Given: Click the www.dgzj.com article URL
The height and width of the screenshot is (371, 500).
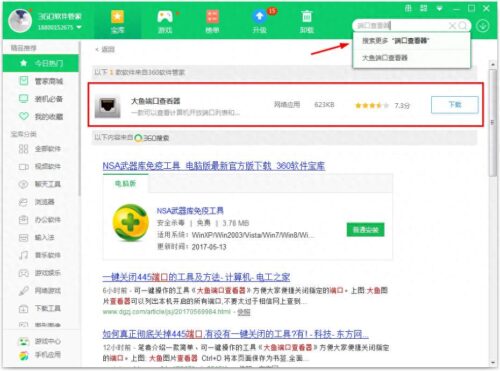Looking at the screenshot, I should pyautogui.click(x=167, y=312).
